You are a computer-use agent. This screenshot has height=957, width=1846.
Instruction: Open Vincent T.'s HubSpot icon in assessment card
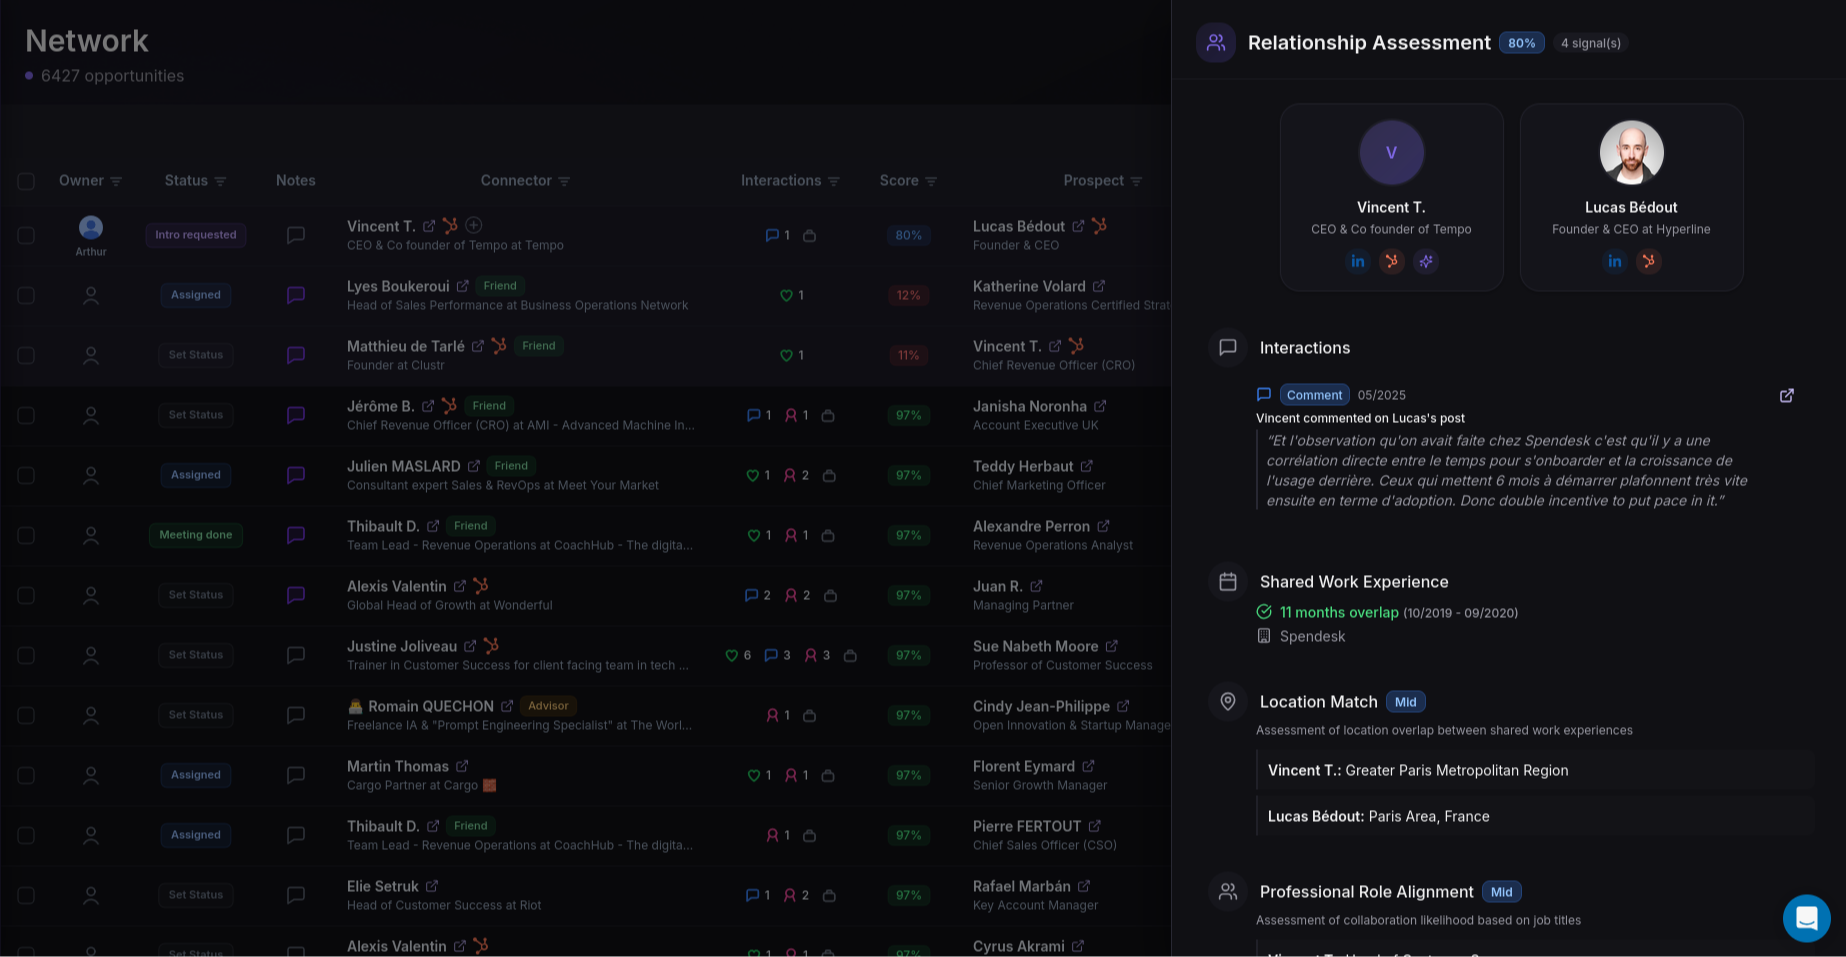pyautogui.click(x=1391, y=261)
